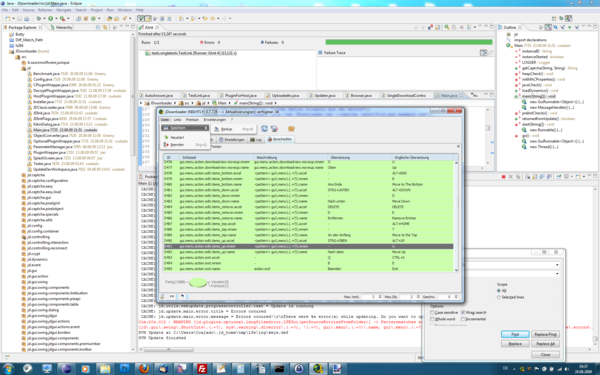Open the jDownloader Premium menu
This screenshot has width=600, height=375.
[x=192, y=120]
